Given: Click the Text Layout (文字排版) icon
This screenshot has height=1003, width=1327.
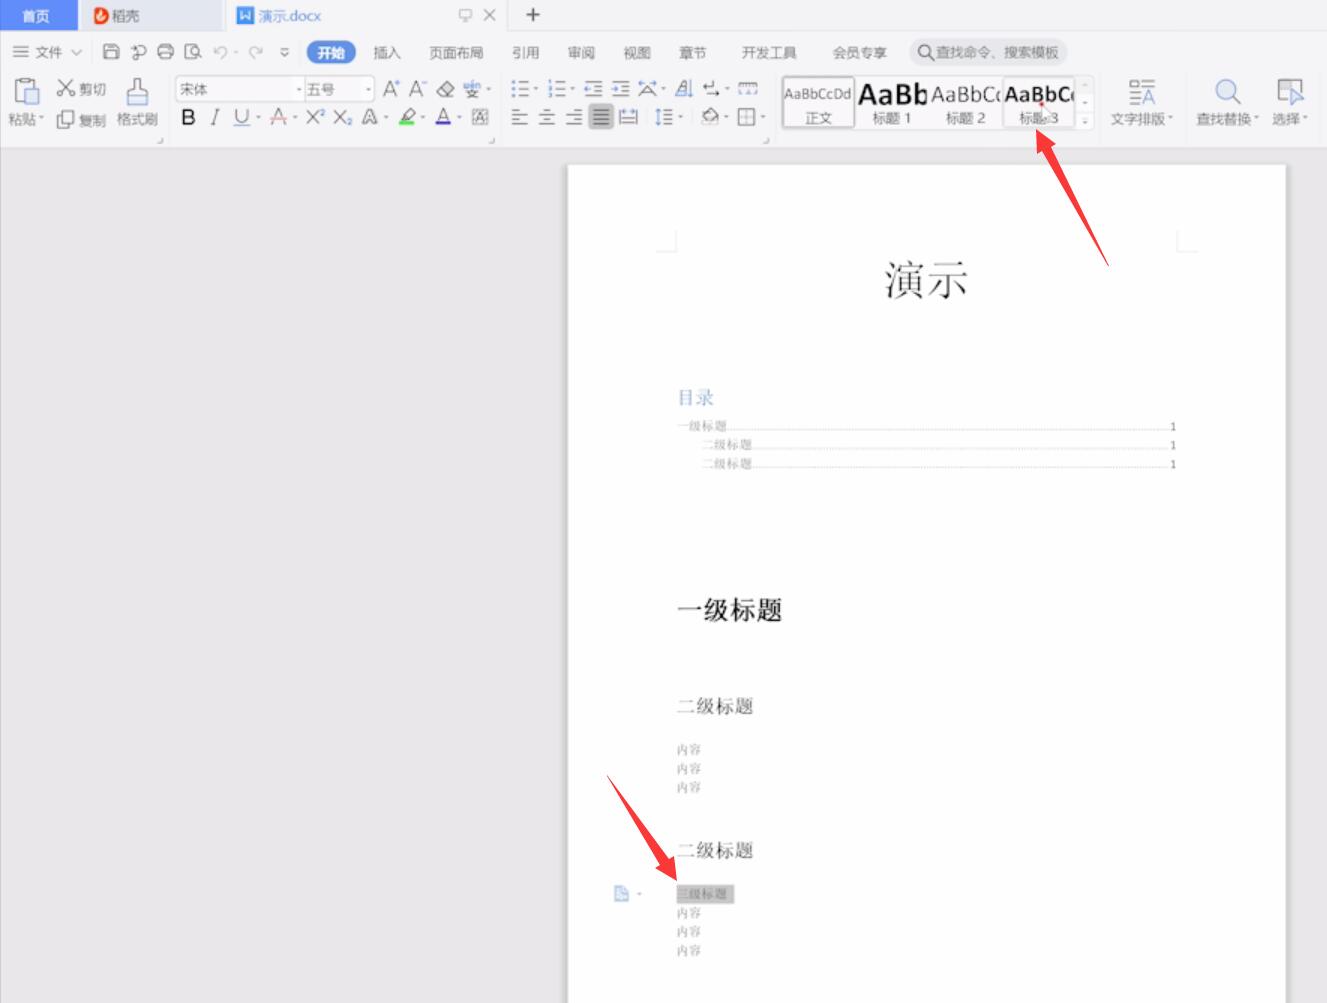Looking at the screenshot, I should pos(1142,92).
